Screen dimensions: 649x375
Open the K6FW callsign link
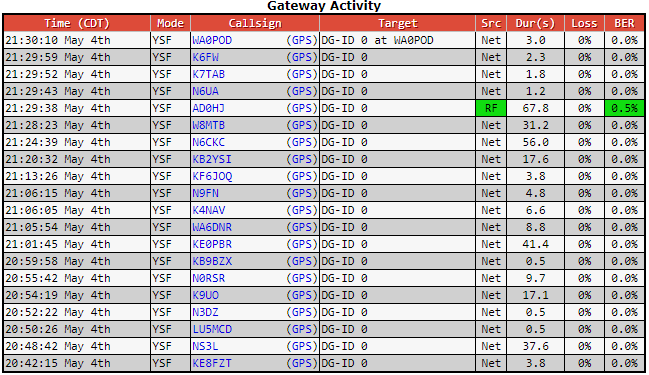(205, 57)
